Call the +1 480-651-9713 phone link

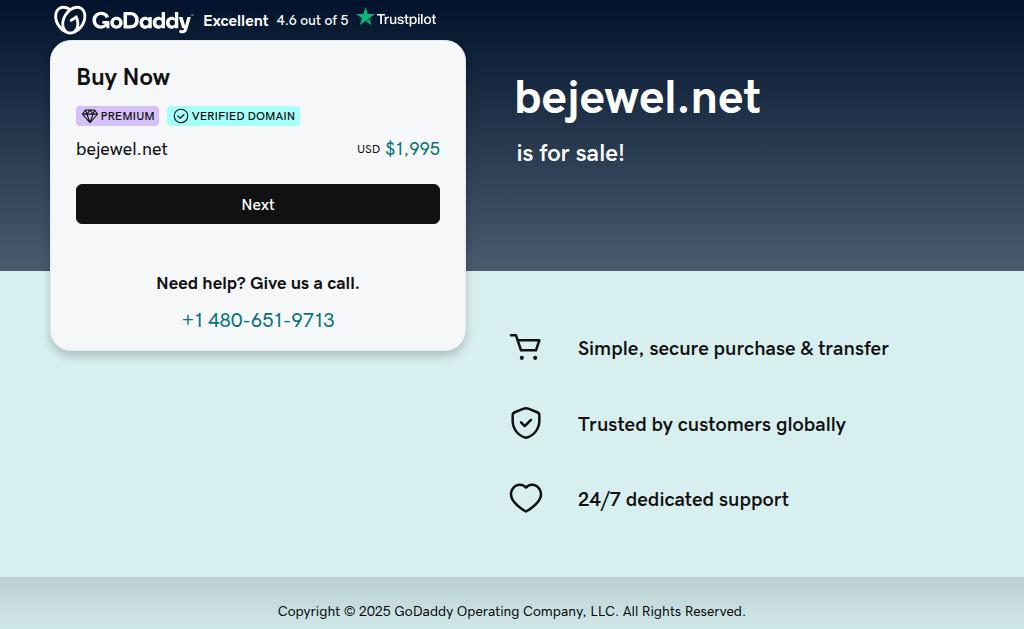258,320
